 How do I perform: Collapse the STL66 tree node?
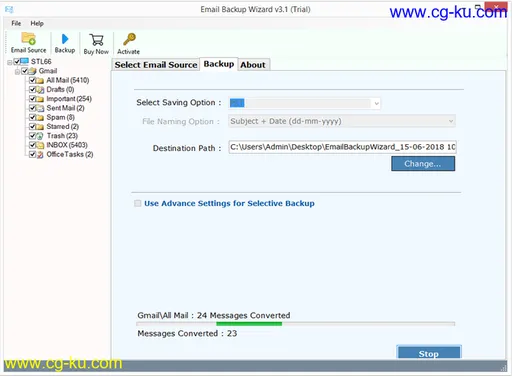(10, 62)
